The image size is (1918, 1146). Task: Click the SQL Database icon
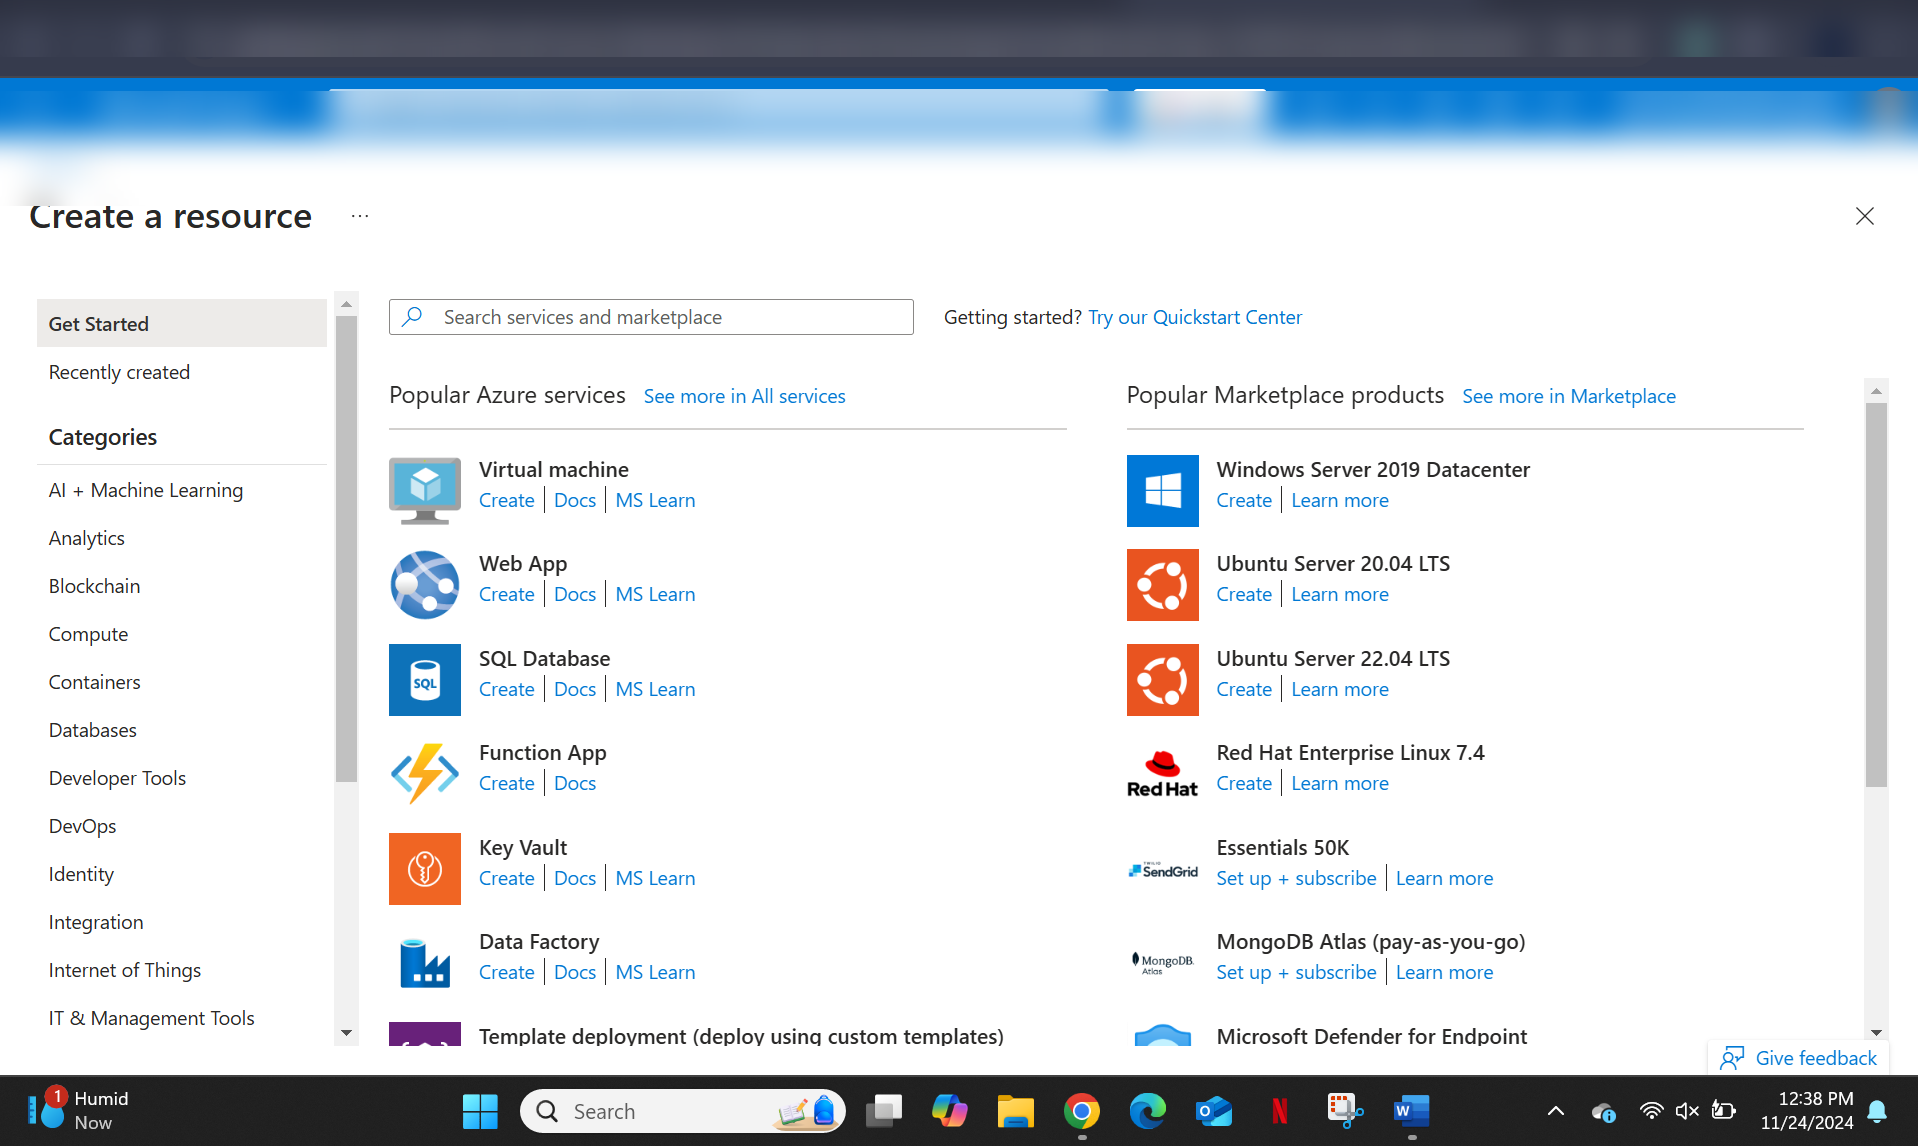click(x=425, y=680)
